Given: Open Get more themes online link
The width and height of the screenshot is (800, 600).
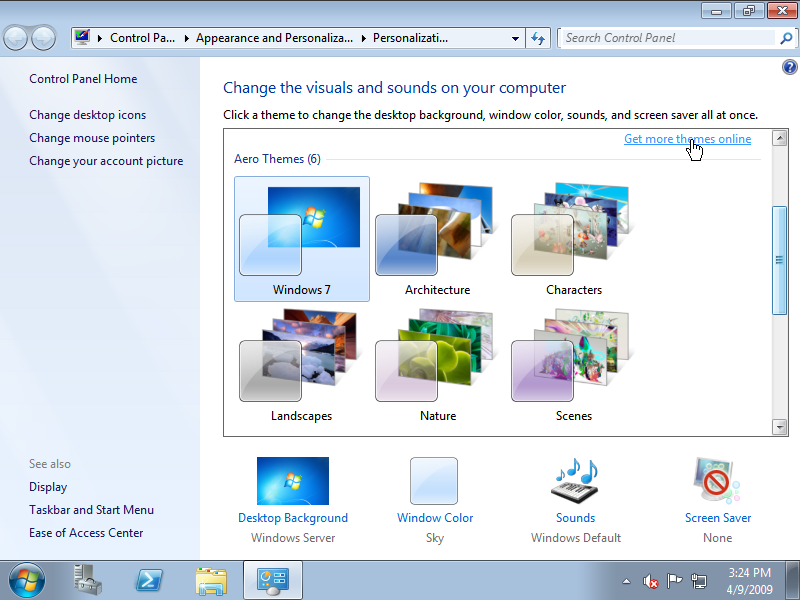Looking at the screenshot, I should 687,139.
